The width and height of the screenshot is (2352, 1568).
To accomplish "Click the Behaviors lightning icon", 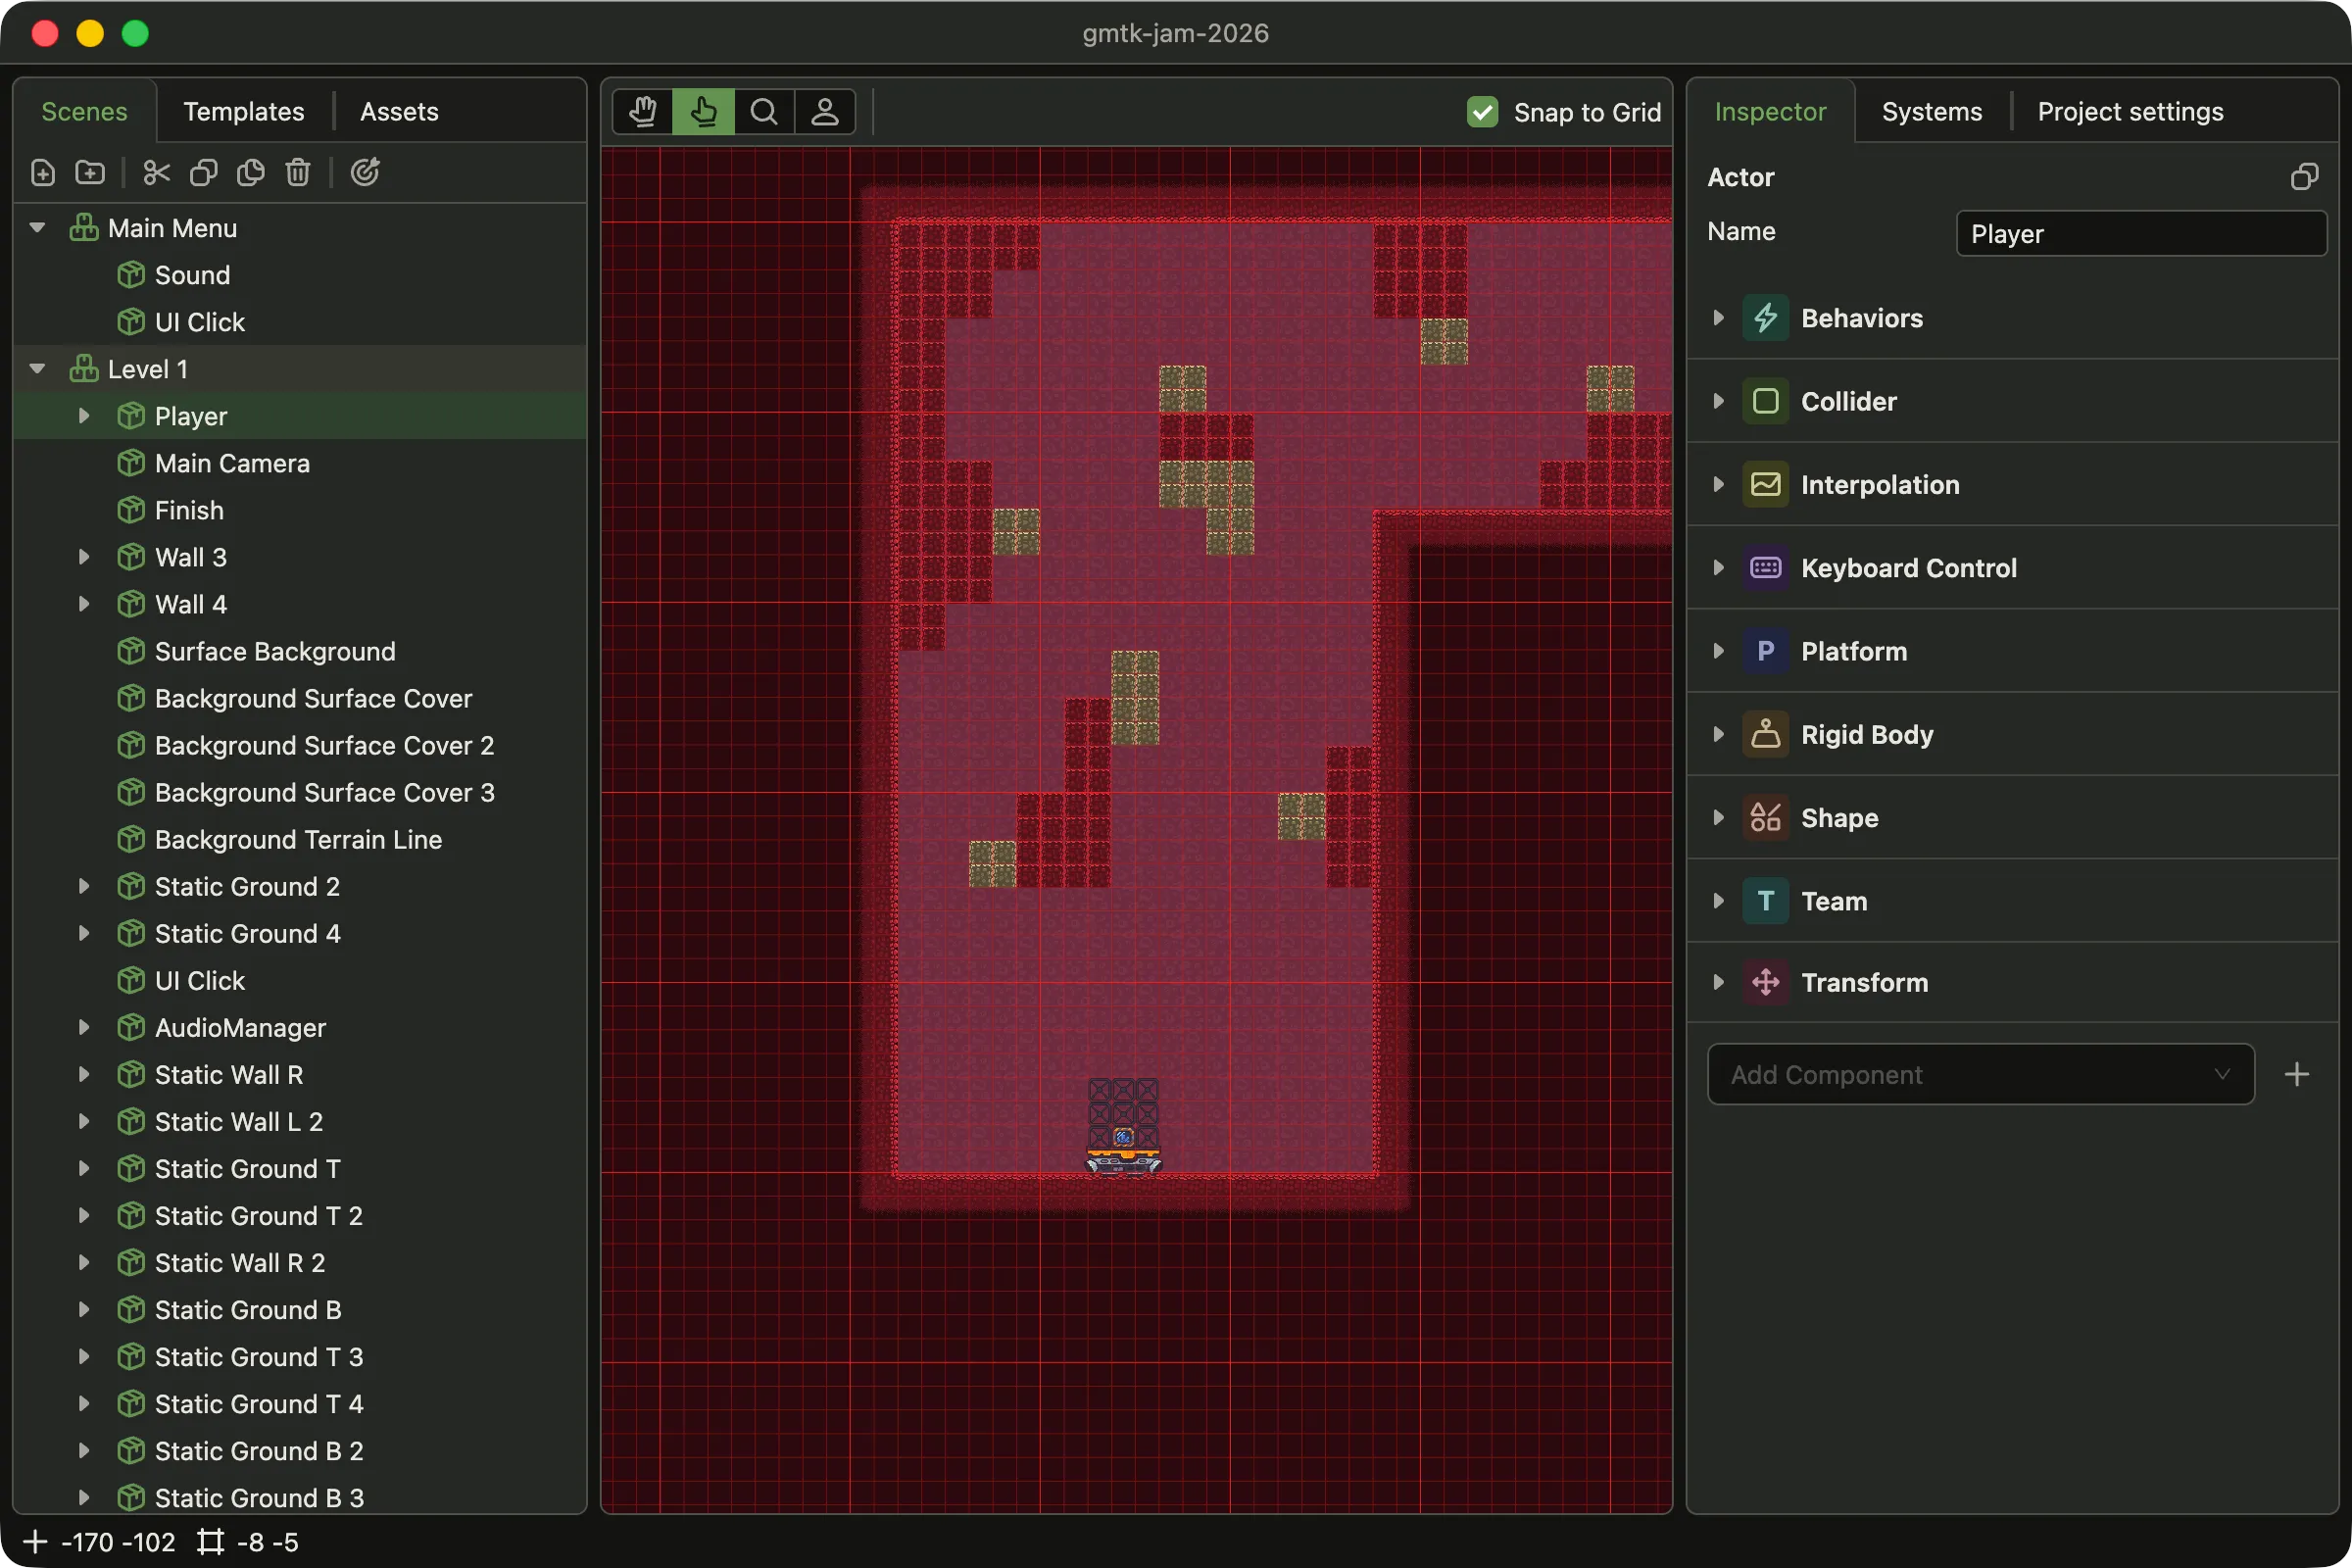I will click(x=1766, y=318).
